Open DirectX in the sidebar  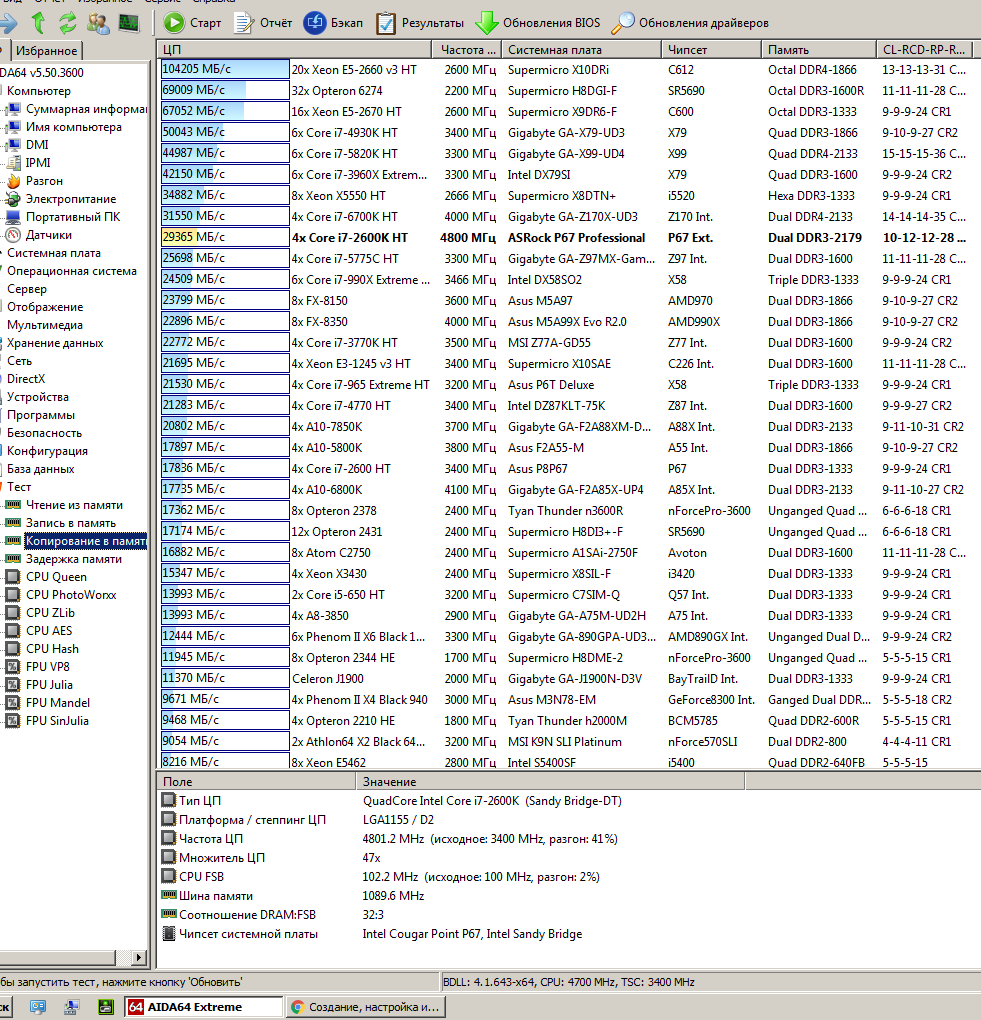[26, 379]
